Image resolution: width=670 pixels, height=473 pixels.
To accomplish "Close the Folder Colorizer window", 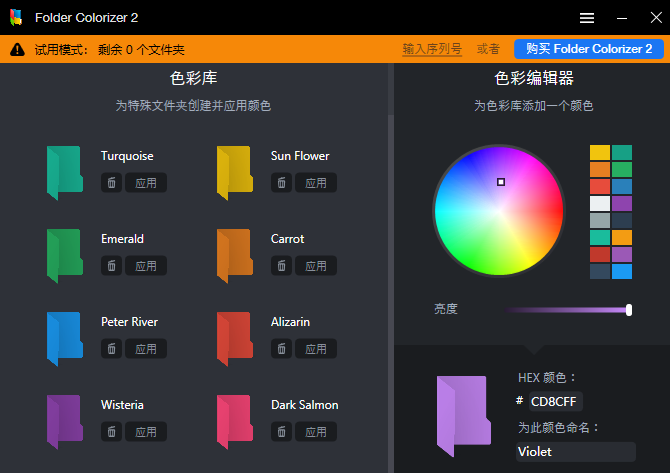I will point(656,18).
